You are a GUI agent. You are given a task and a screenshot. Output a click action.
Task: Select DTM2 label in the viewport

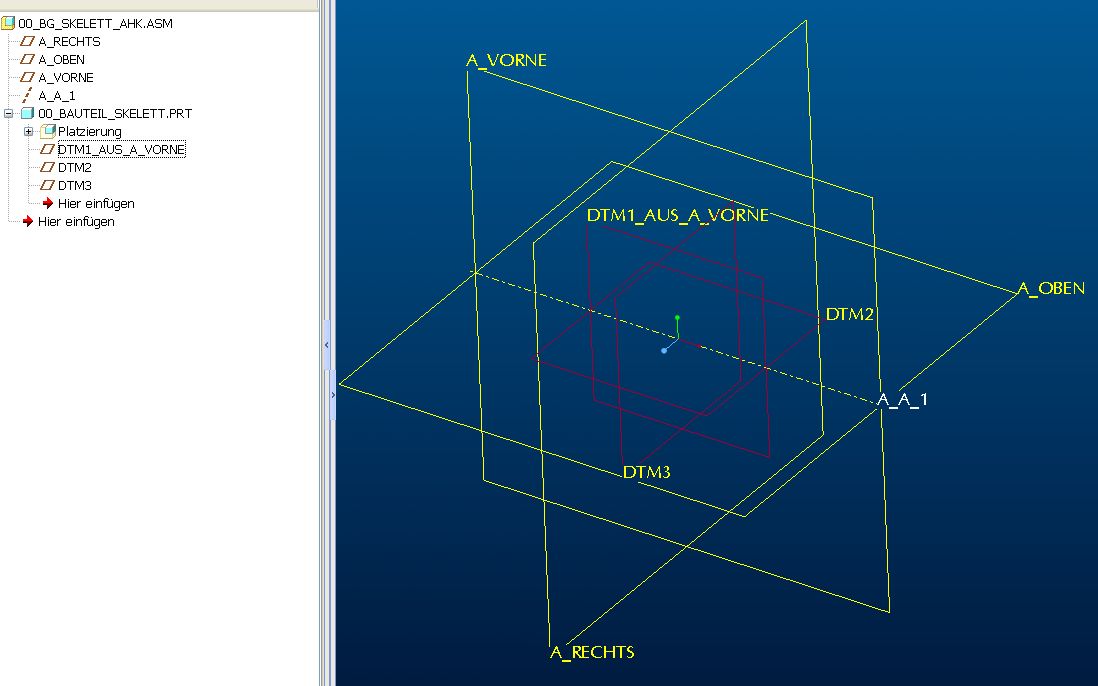coord(849,315)
